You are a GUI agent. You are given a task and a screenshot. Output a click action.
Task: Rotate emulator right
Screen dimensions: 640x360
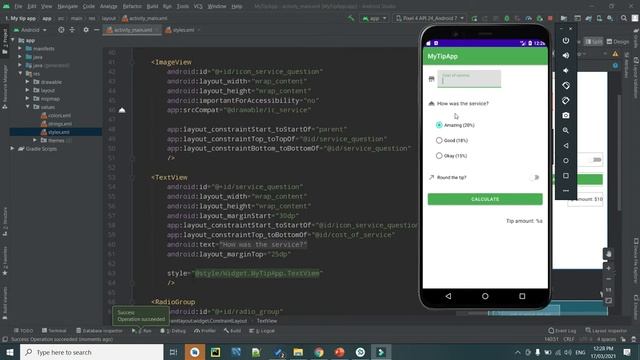click(x=566, y=100)
